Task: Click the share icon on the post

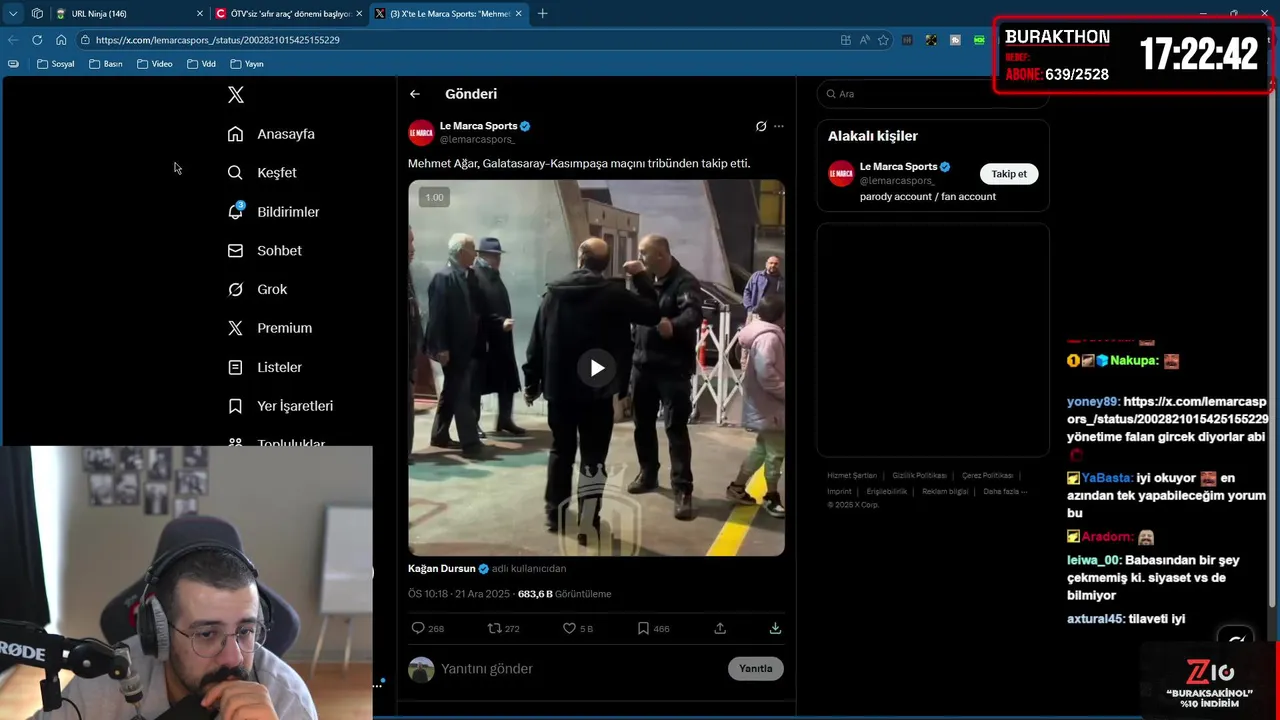Action: click(x=720, y=628)
